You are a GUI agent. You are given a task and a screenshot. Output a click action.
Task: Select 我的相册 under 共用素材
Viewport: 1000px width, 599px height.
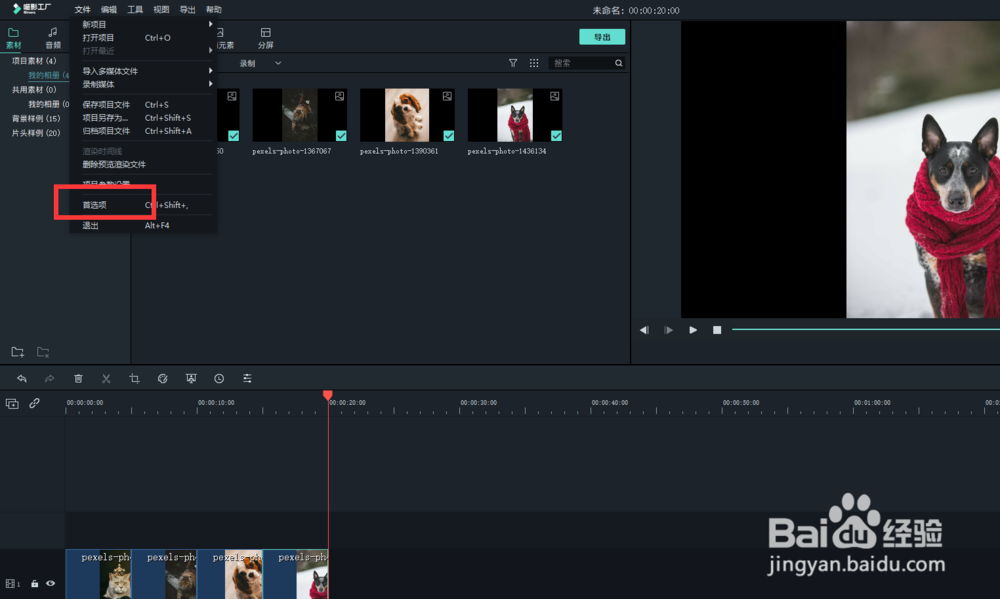point(48,104)
